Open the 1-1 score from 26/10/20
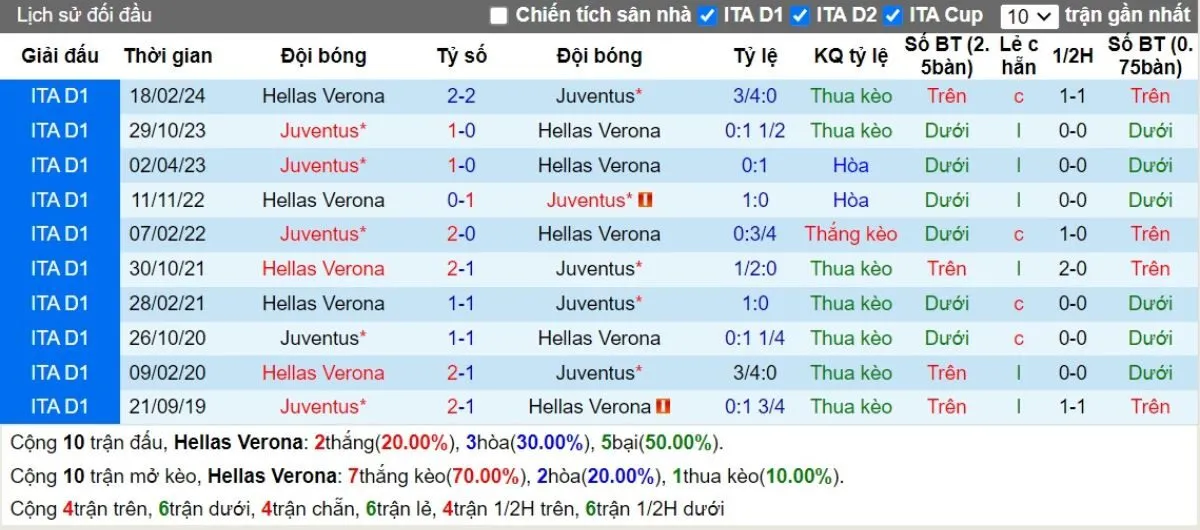Screen dimensions: 1200x530 (x=461, y=338)
